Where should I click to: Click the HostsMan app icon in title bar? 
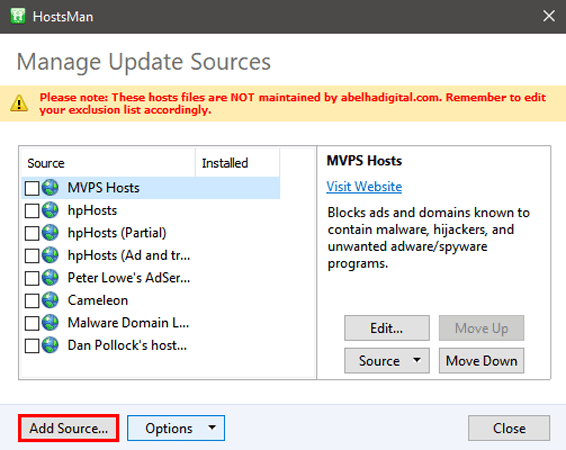click(x=18, y=16)
